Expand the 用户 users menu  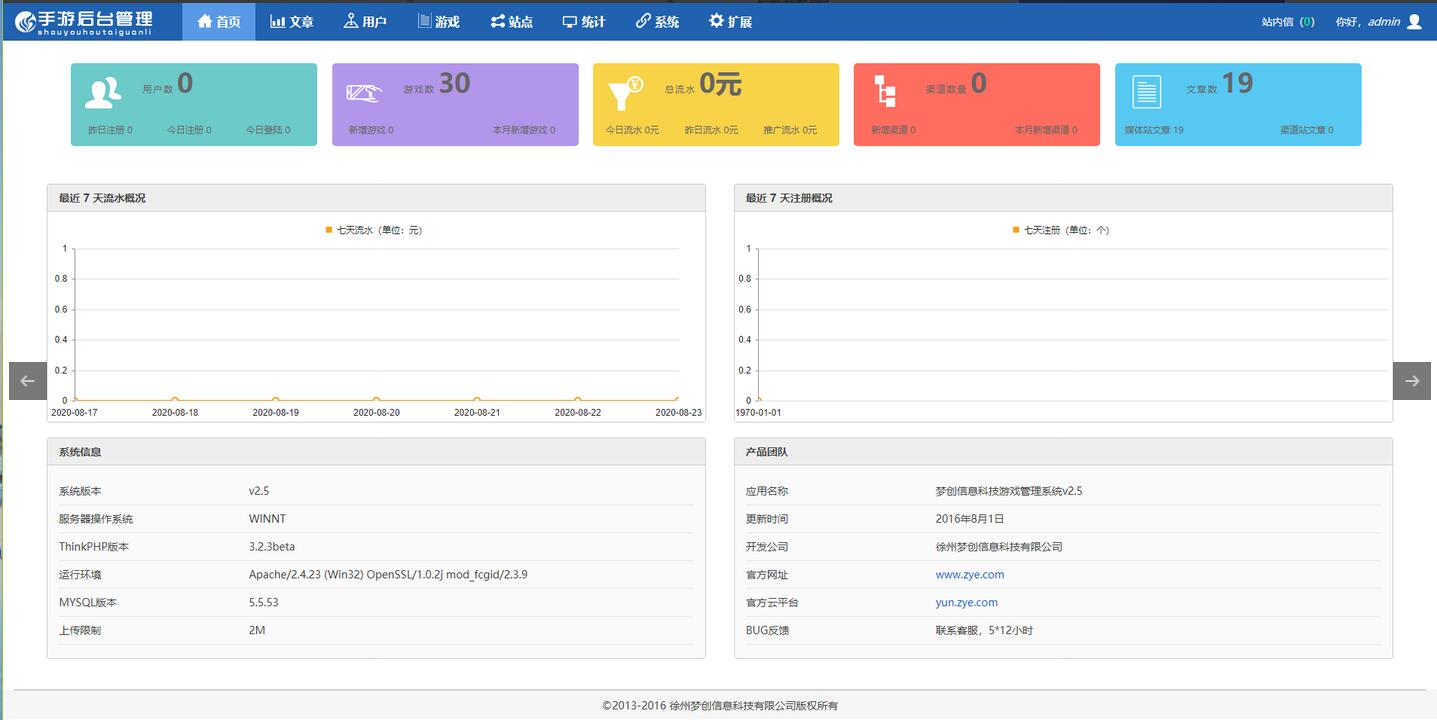(365, 21)
